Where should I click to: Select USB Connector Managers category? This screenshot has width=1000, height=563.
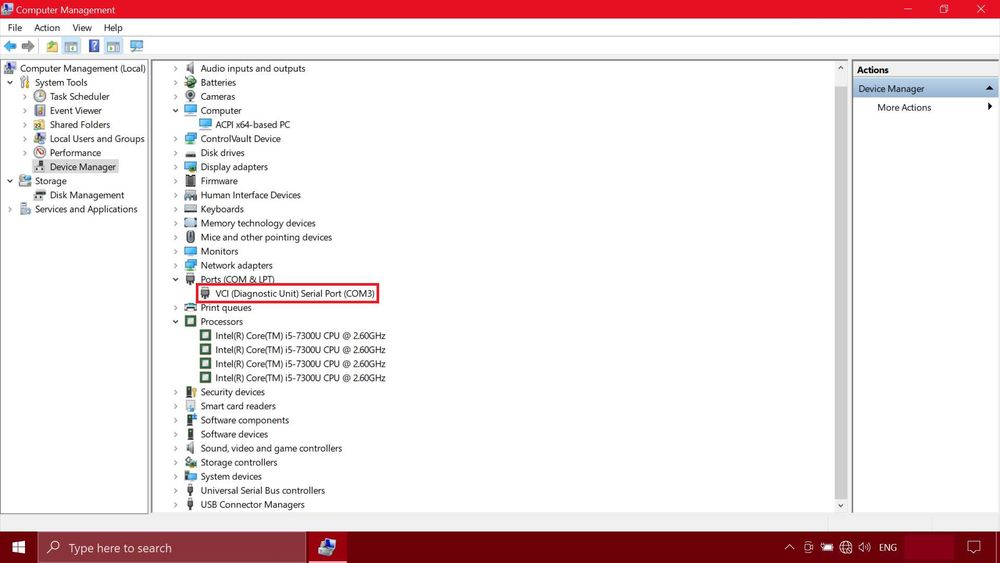pos(253,504)
